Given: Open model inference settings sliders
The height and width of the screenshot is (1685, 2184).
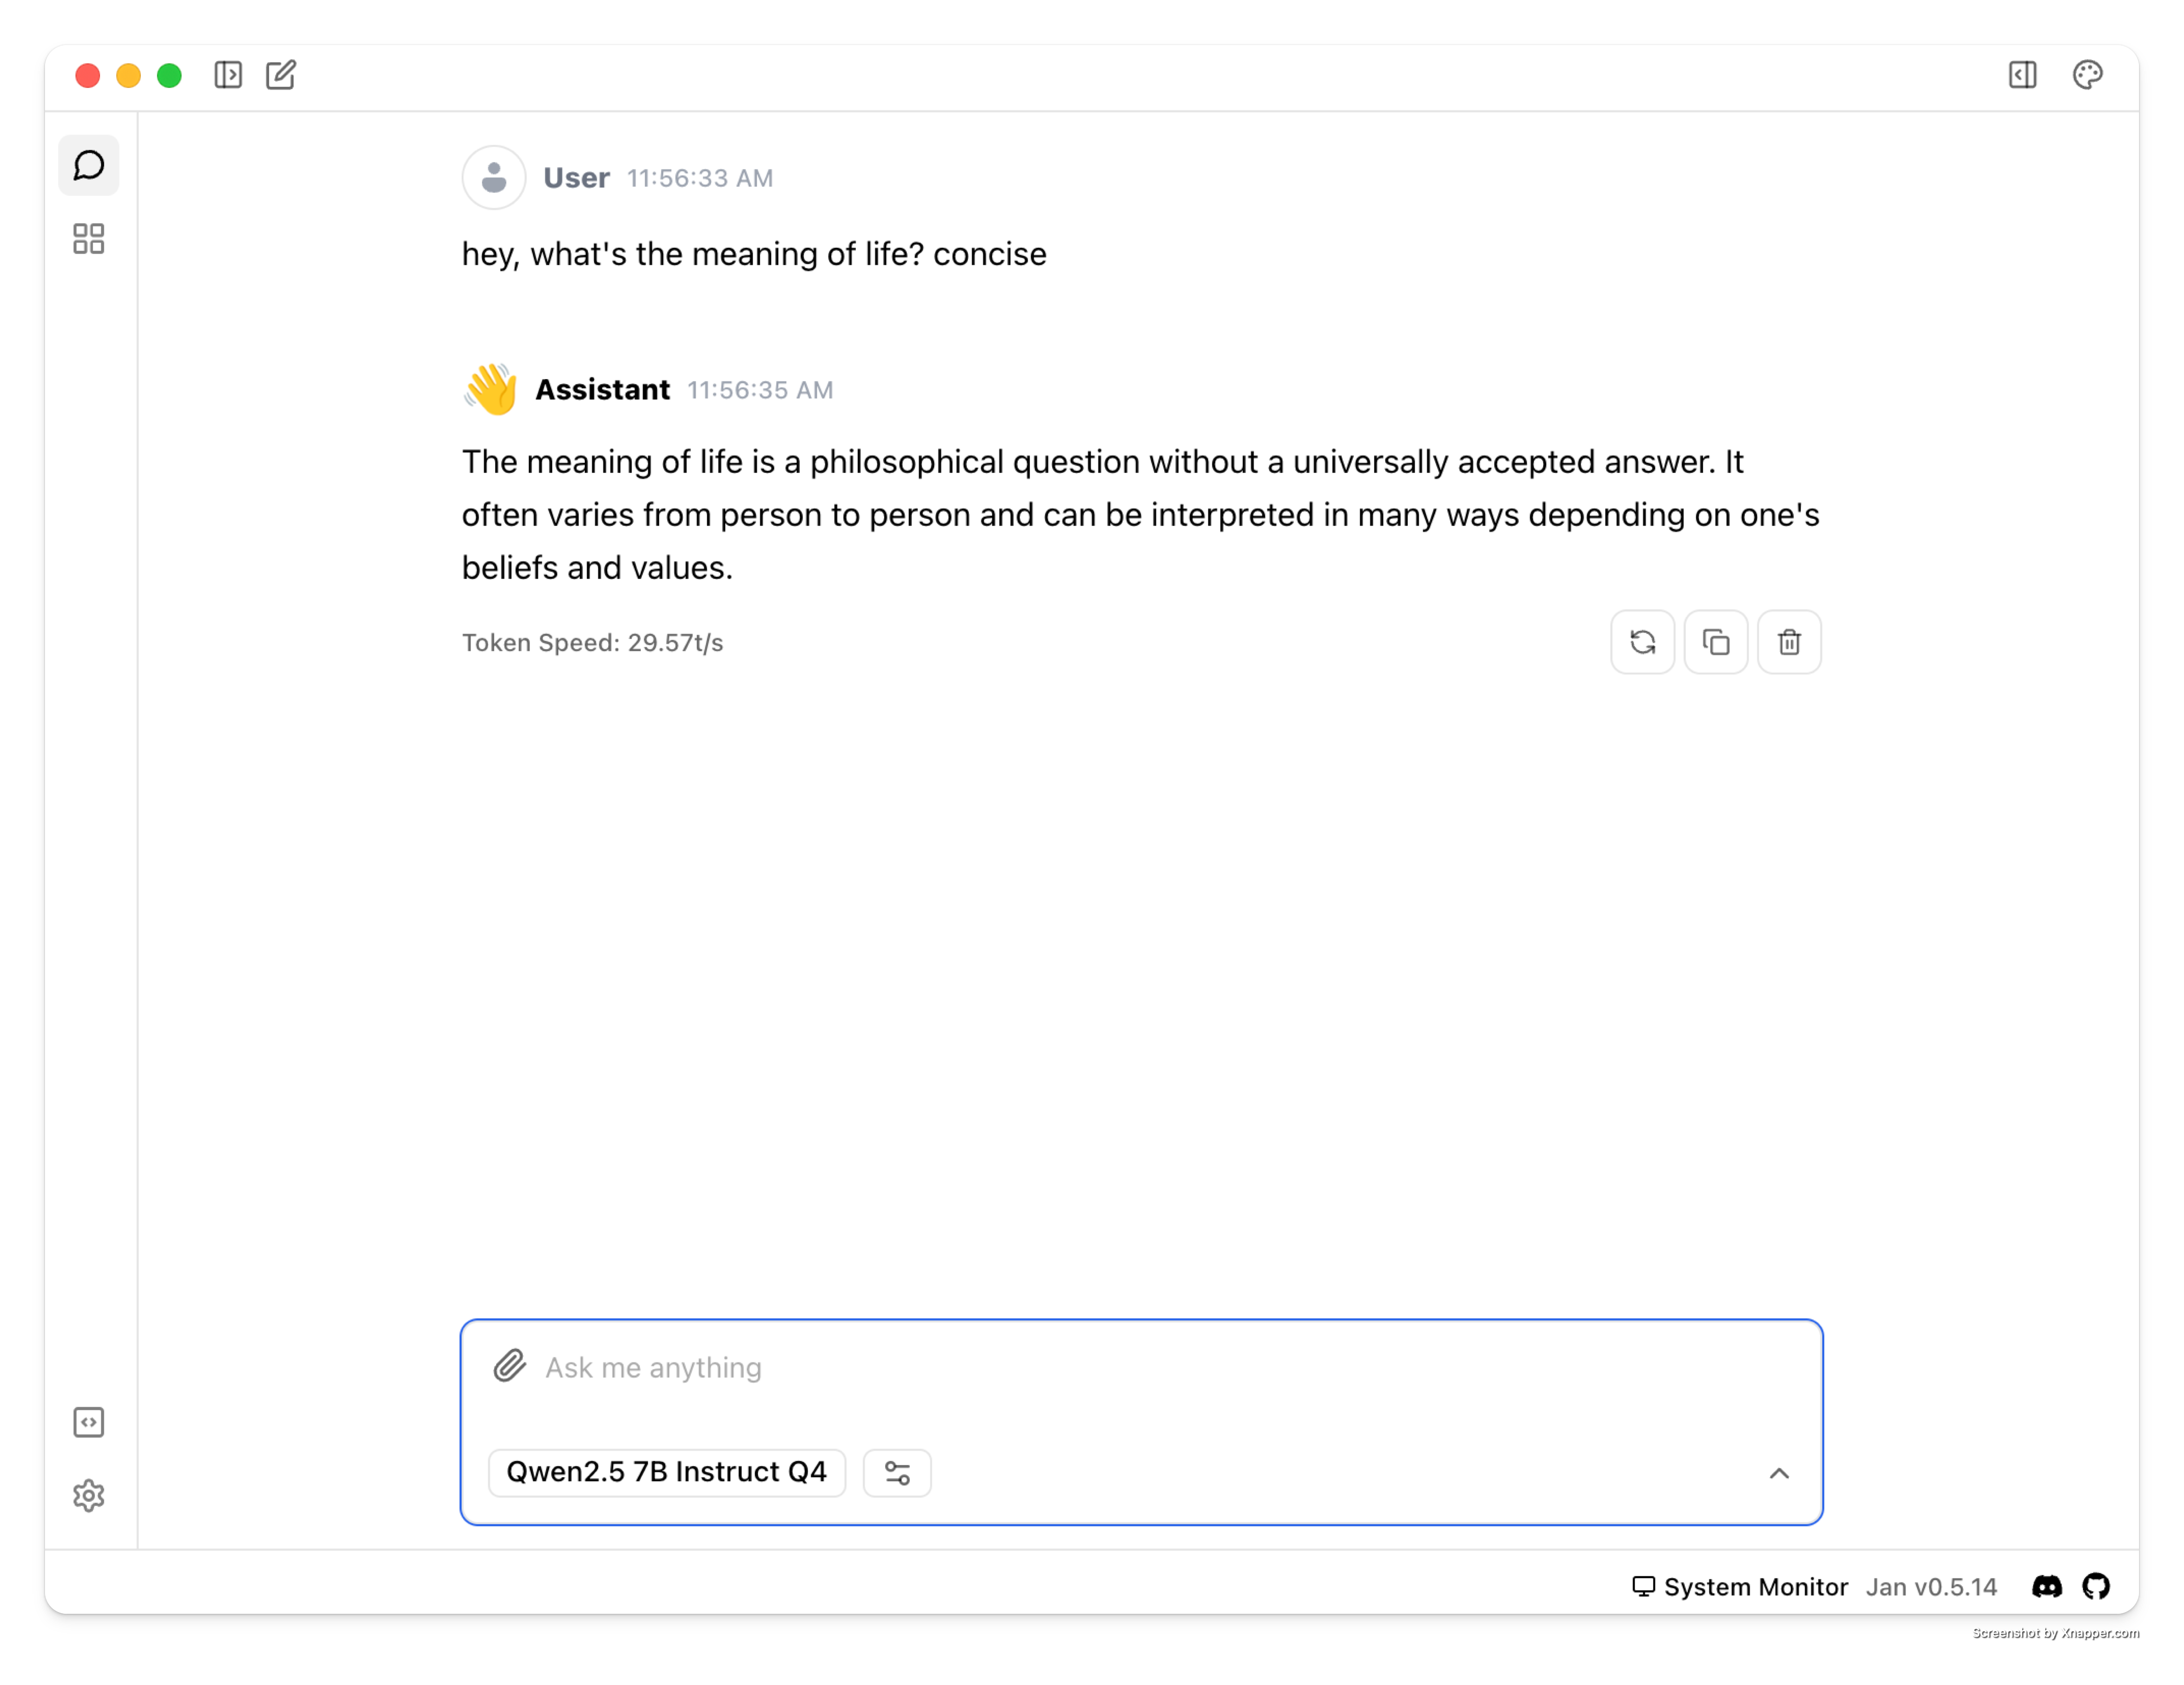Looking at the screenshot, I should pyautogui.click(x=897, y=1472).
